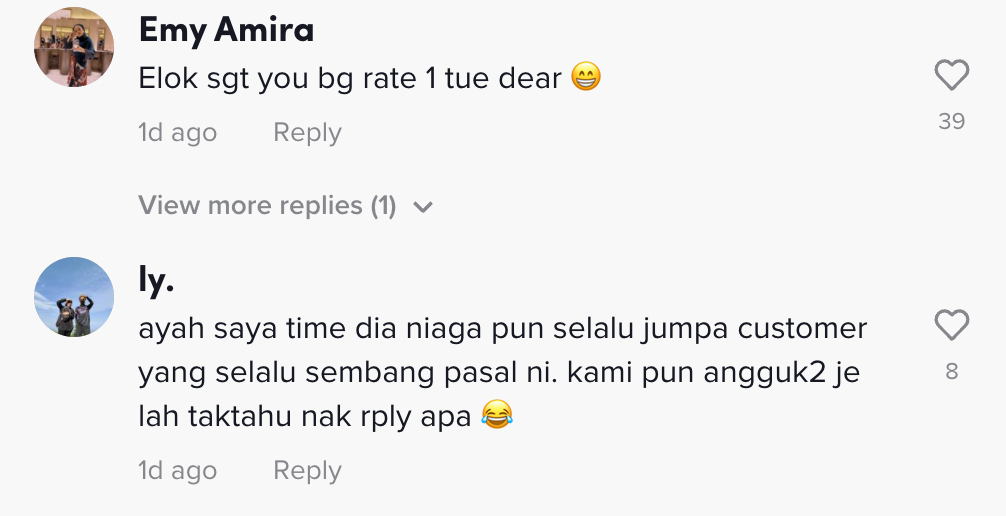Image resolution: width=1006 pixels, height=516 pixels.
Task: Reply to ly.'s comment
Action: (x=307, y=471)
